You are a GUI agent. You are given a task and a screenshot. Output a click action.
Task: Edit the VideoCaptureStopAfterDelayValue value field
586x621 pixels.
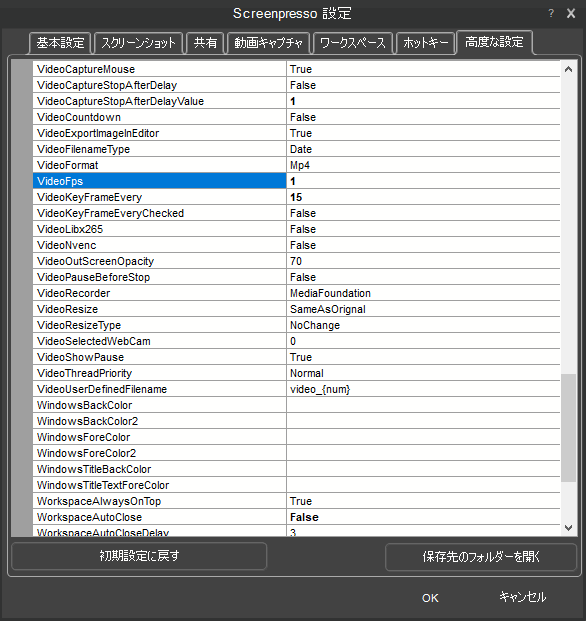click(x=423, y=101)
